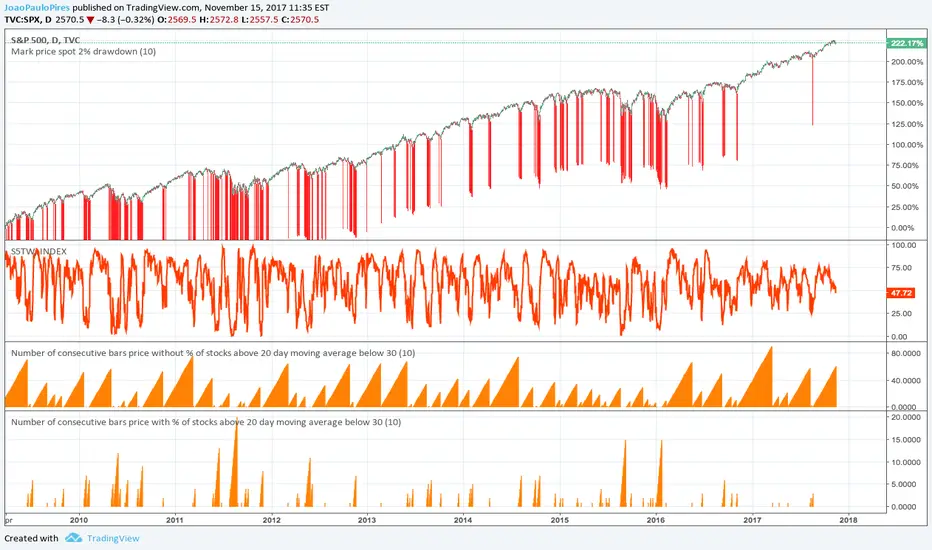932x550 pixels.
Task: Click the 80.0000 scale value
Action: click(907, 353)
